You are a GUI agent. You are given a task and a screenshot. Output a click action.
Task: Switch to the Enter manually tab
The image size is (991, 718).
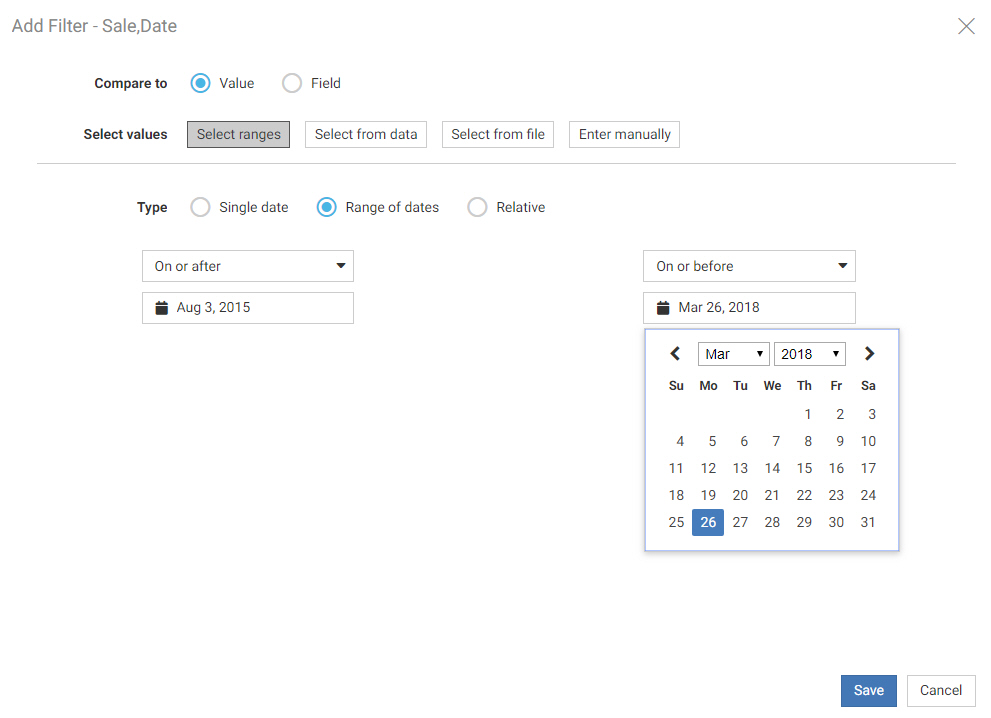click(624, 134)
